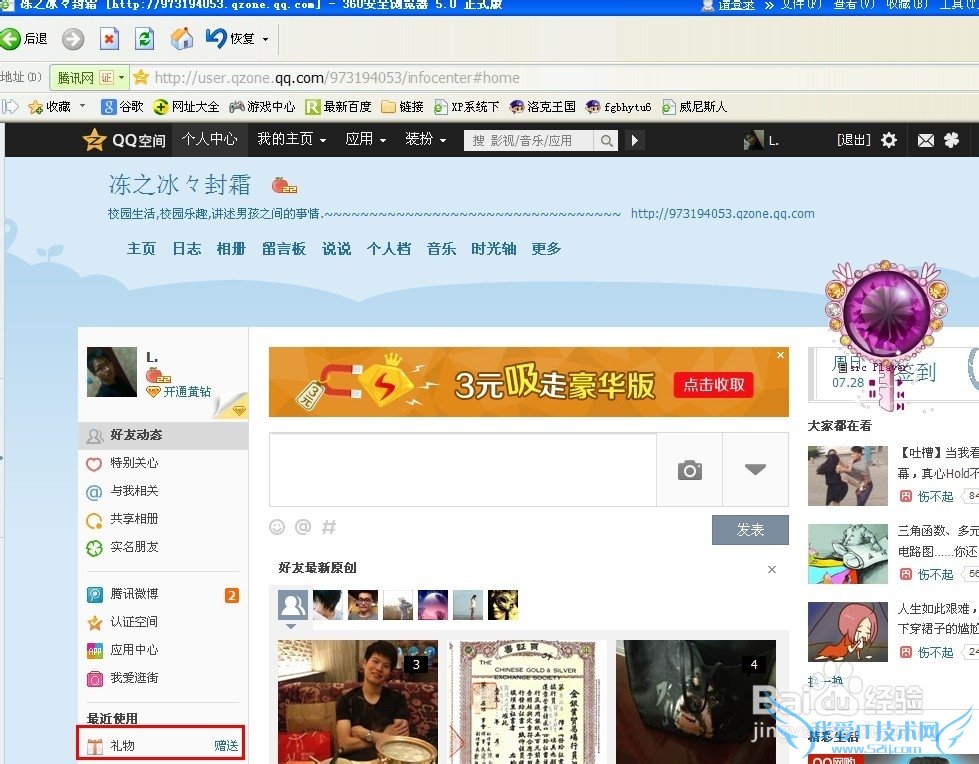
Task: Select 与我相关 @ item
Action: pyautogui.click(x=163, y=491)
